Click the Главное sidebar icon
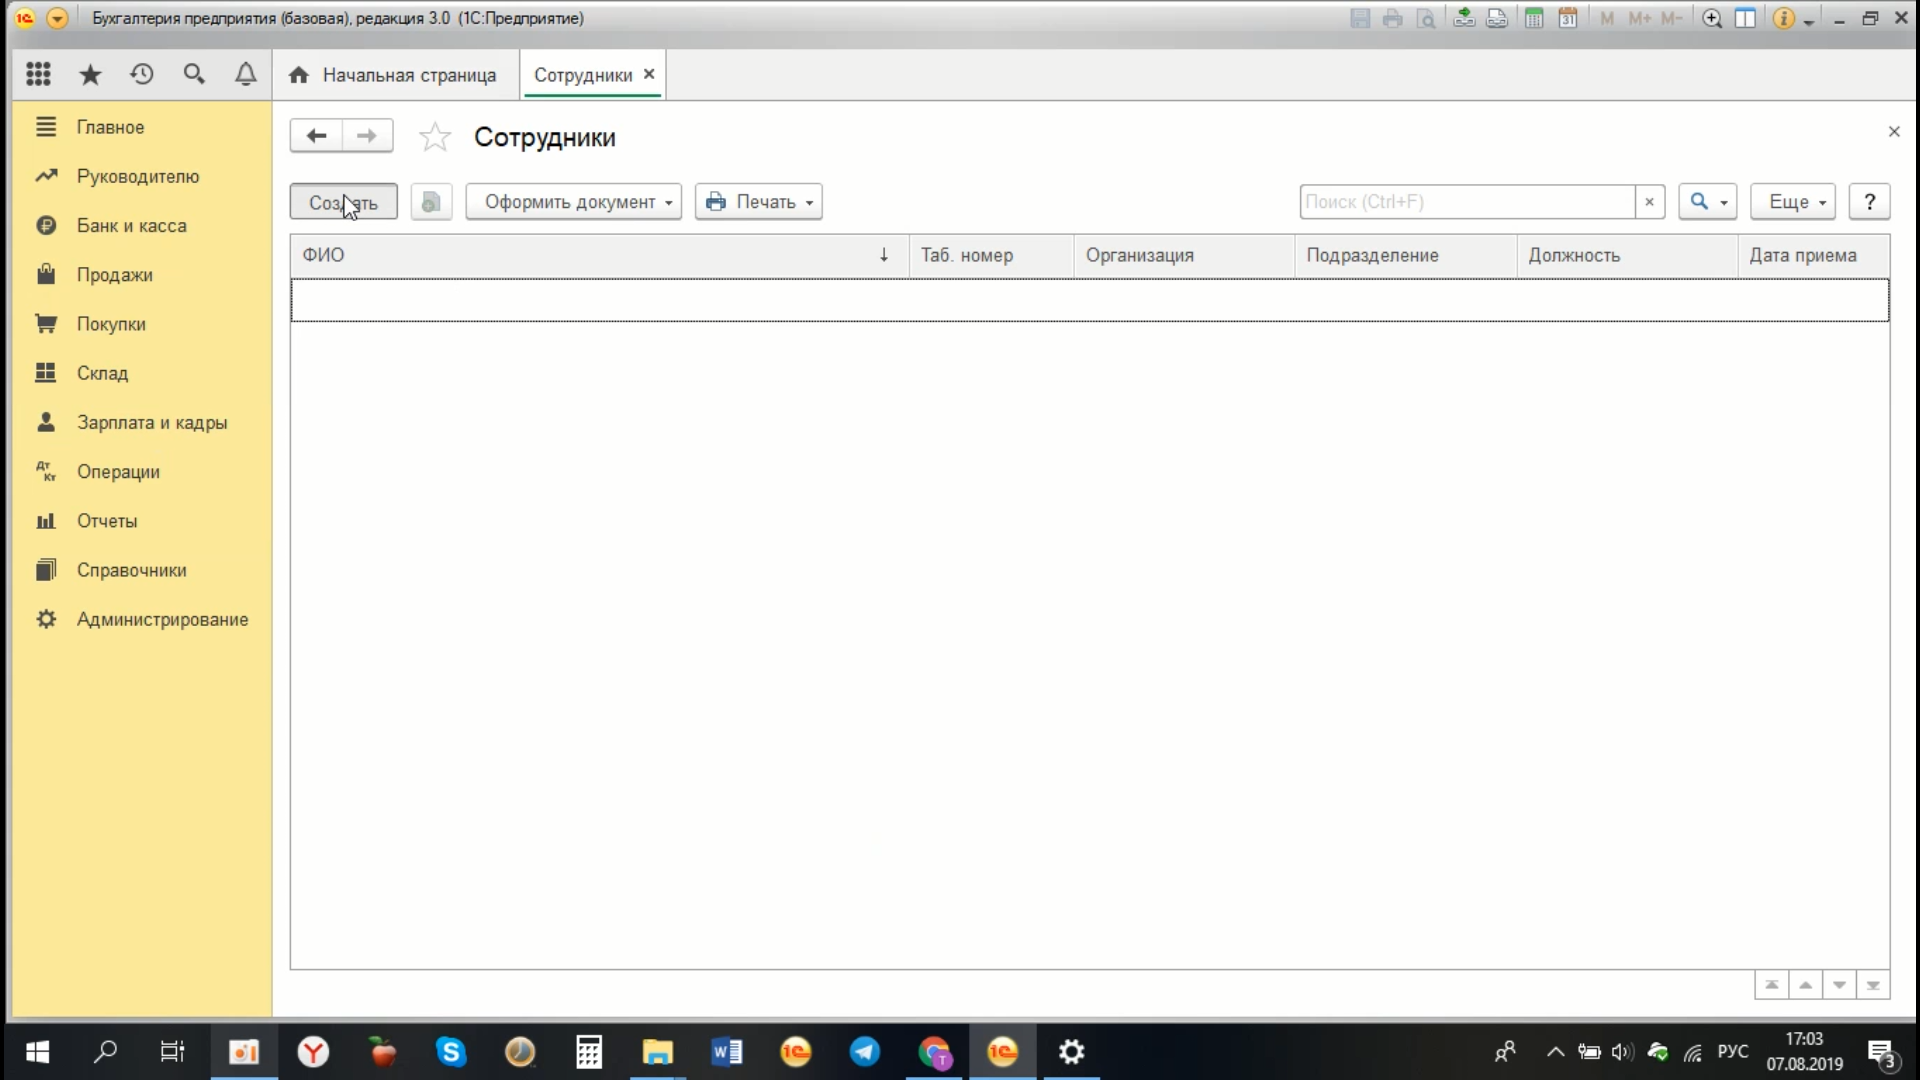The width and height of the screenshot is (1920, 1080). coord(45,127)
